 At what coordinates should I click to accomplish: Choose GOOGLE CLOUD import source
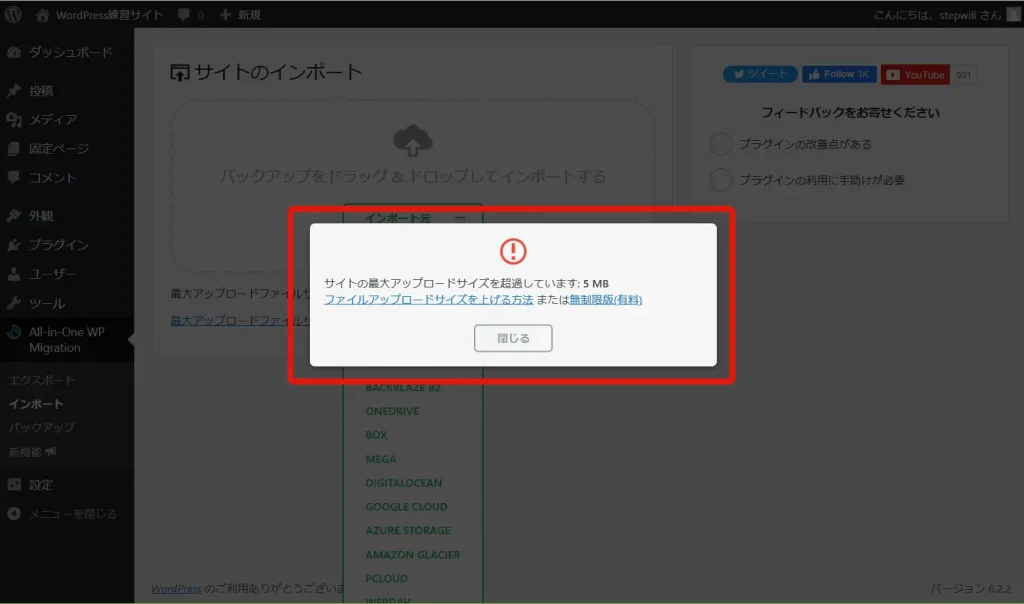point(406,507)
